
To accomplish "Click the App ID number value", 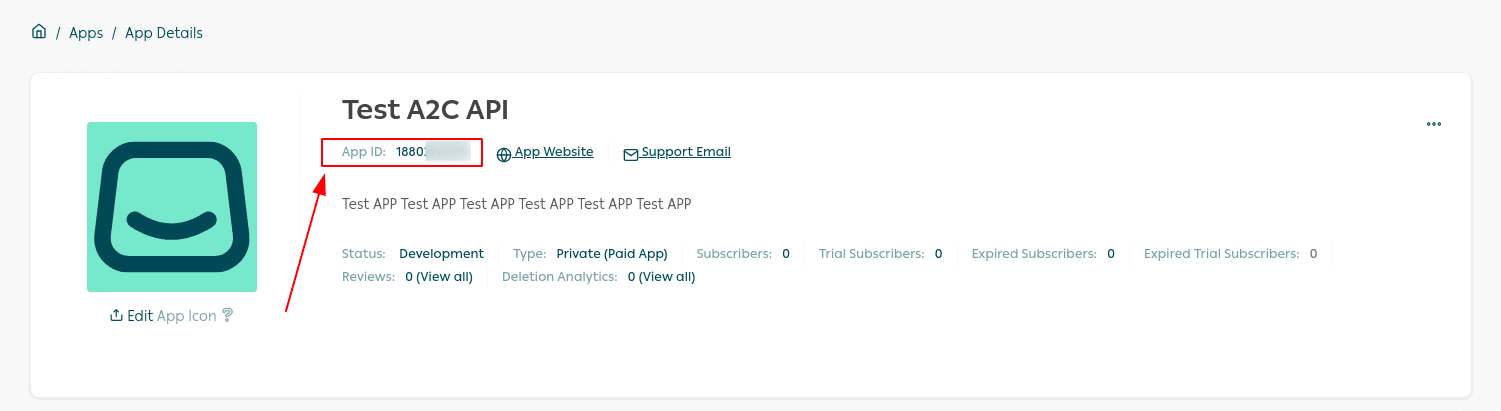I will [x=432, y=152].
